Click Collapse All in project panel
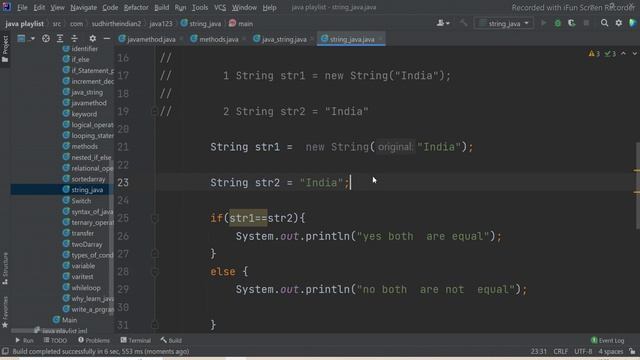The image size is (640, 360). pos(74,38)
